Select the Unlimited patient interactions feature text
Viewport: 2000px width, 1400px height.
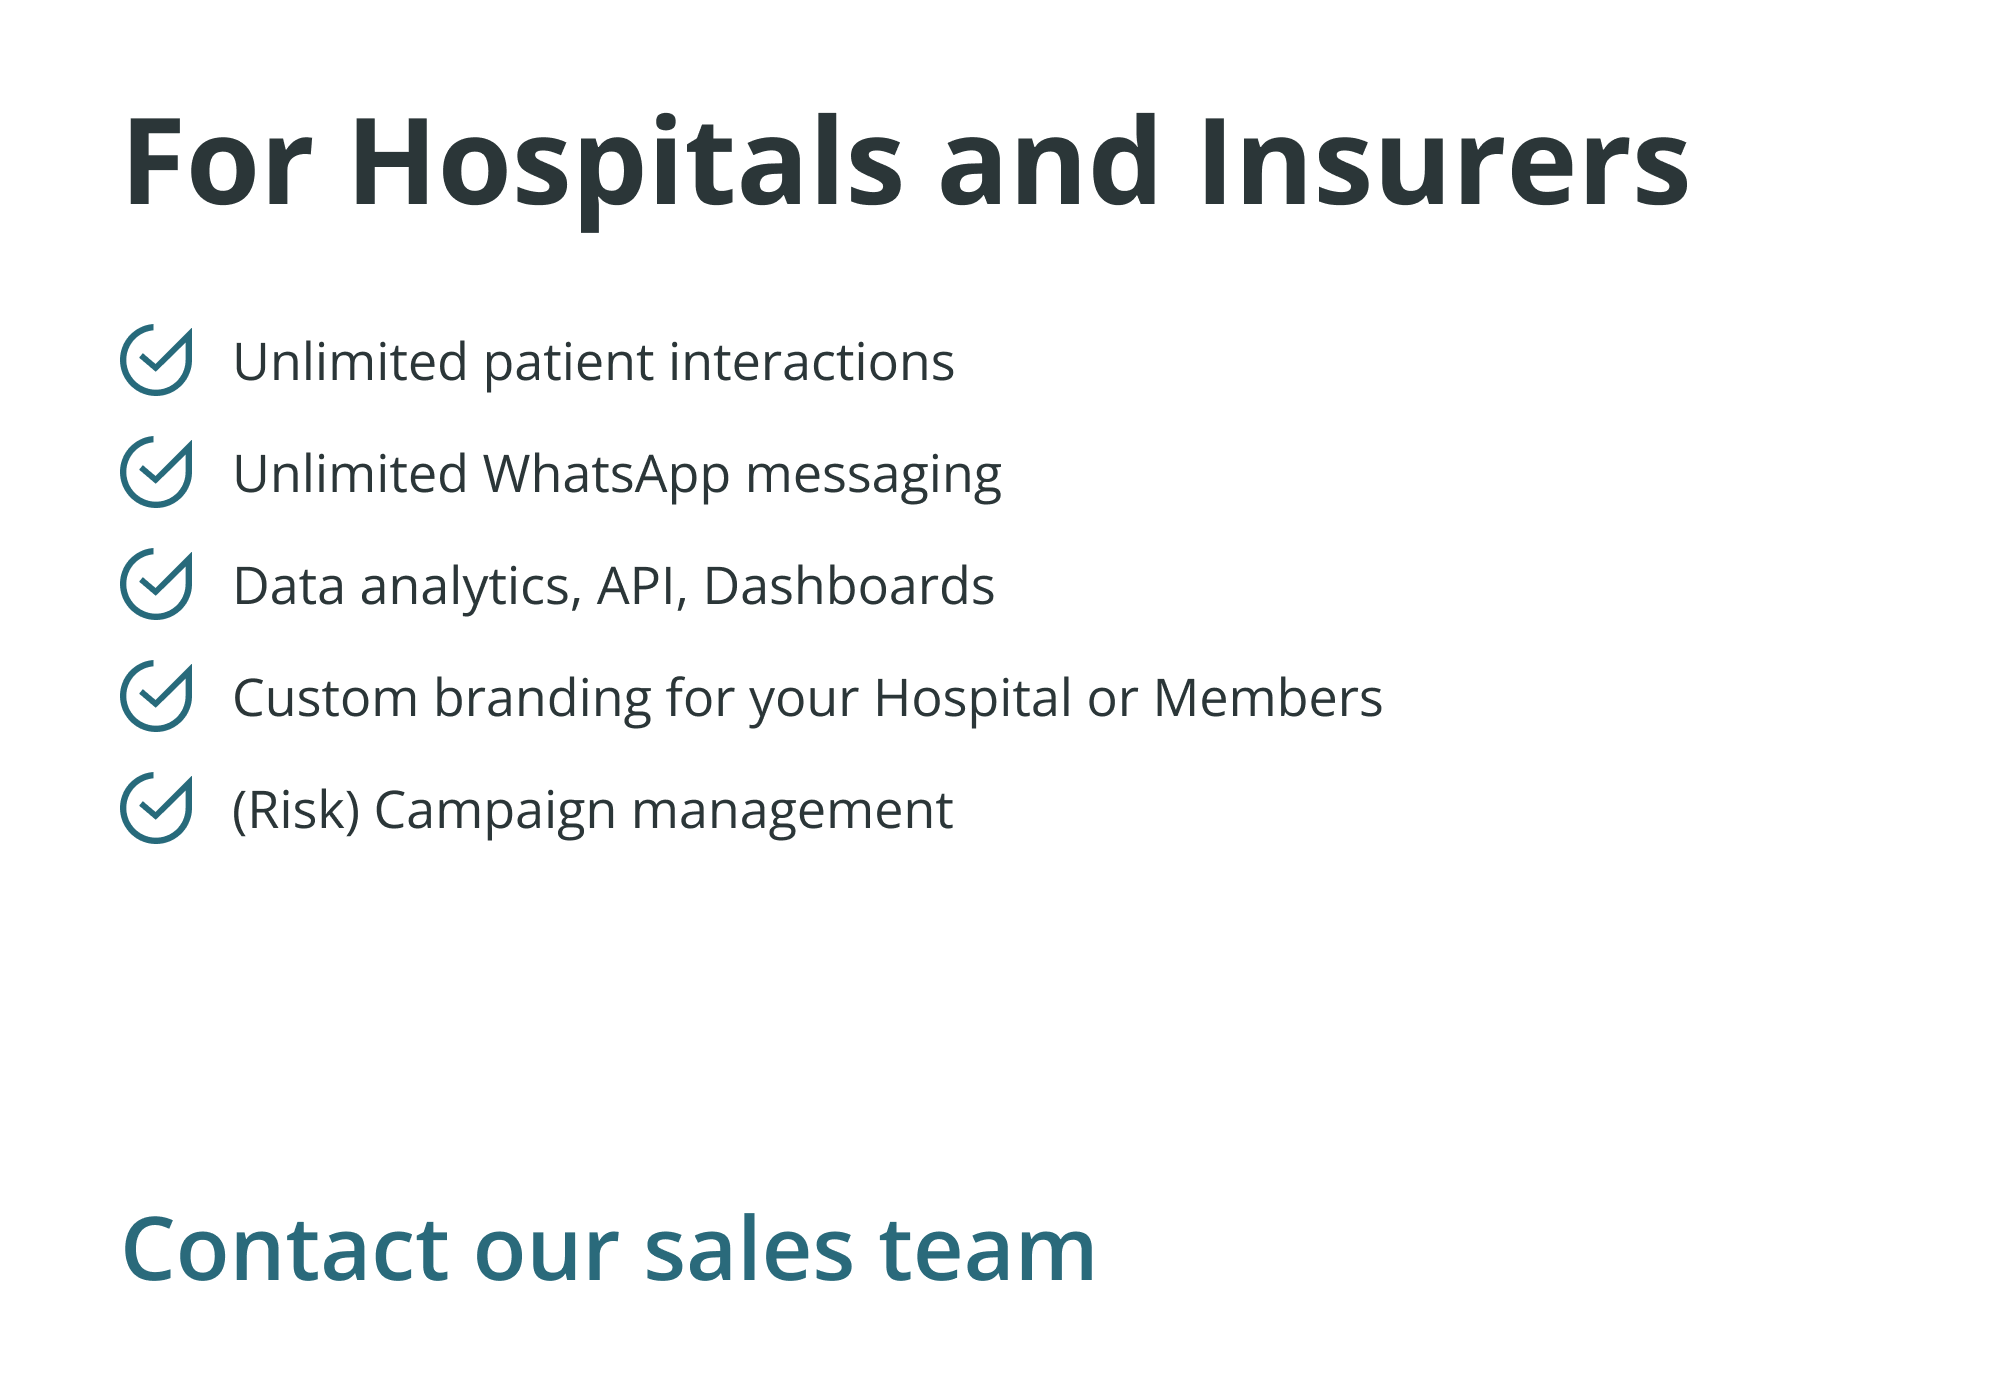(593, 362)
